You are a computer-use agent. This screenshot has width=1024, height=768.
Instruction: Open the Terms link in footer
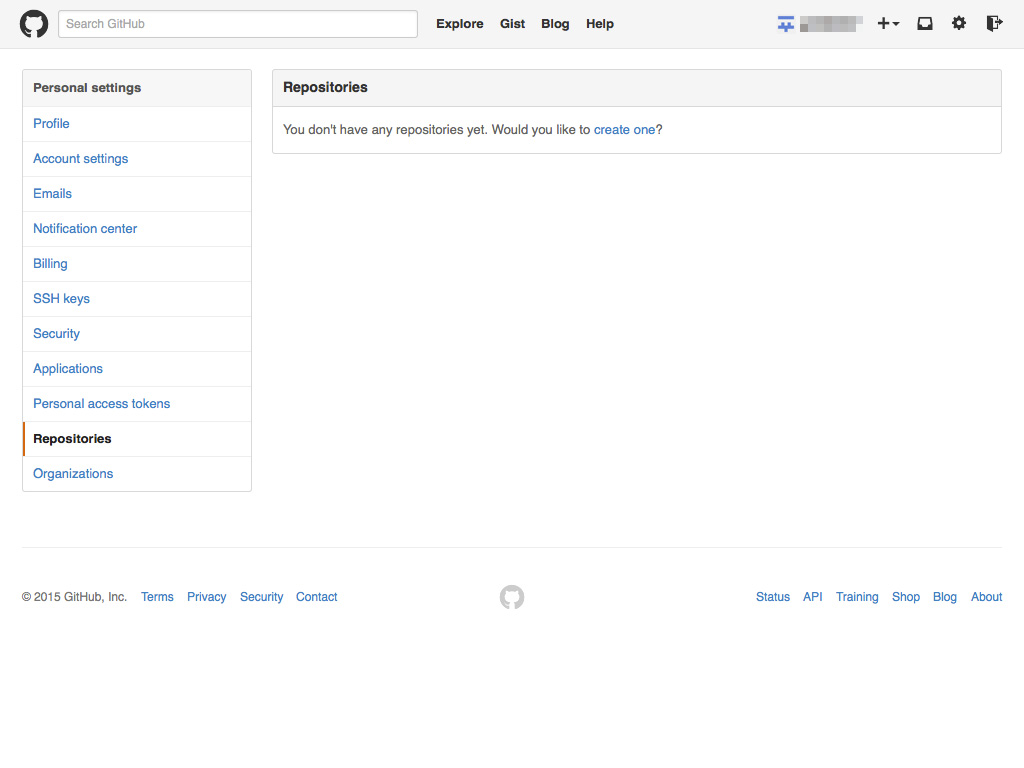point(157,597)
